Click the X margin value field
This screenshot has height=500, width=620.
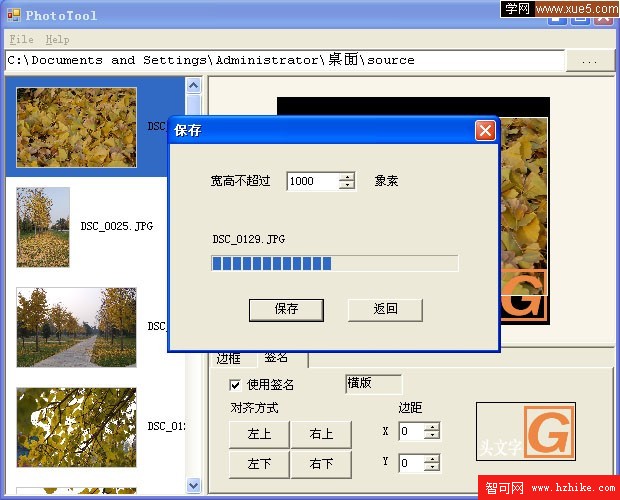click(x=412, y=431)
